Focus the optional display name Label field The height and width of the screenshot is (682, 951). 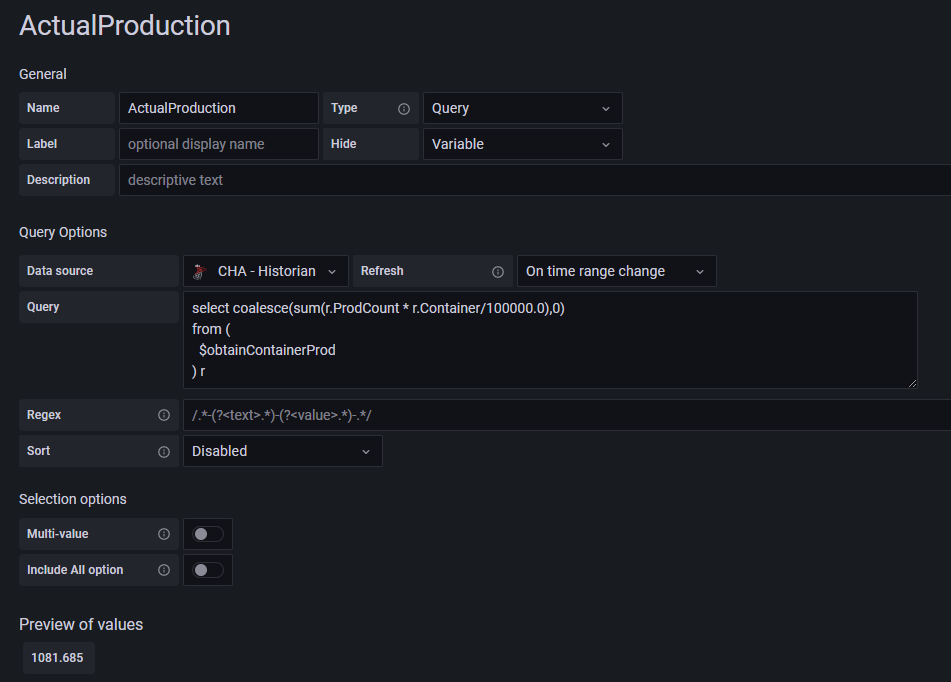pos(218,144)
